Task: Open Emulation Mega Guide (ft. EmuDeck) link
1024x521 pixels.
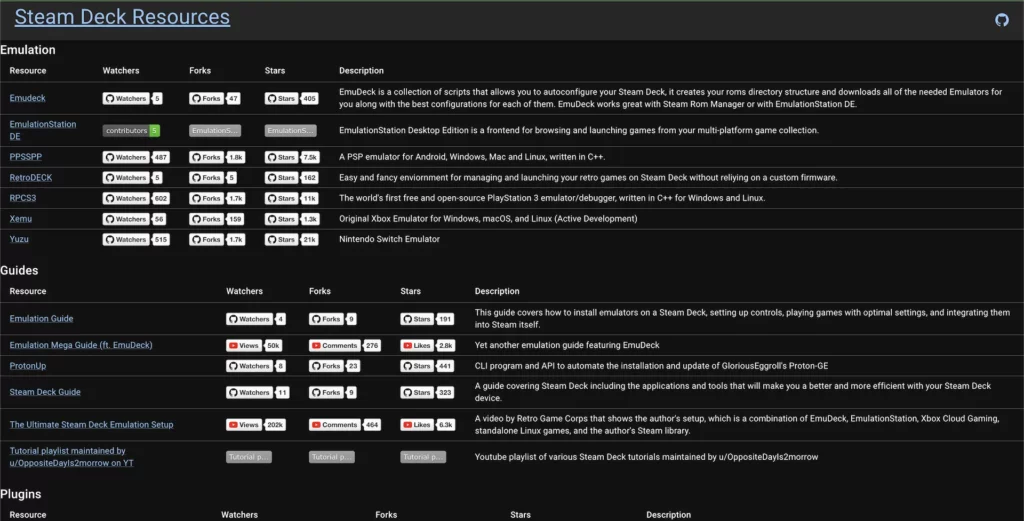Action: point(81,345)
